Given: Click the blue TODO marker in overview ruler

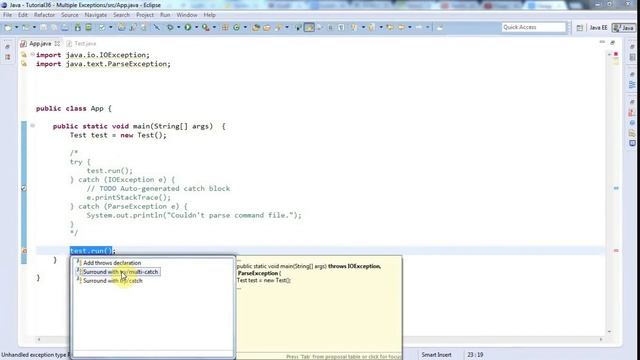Looking at the screenshot, I should 616,188.
